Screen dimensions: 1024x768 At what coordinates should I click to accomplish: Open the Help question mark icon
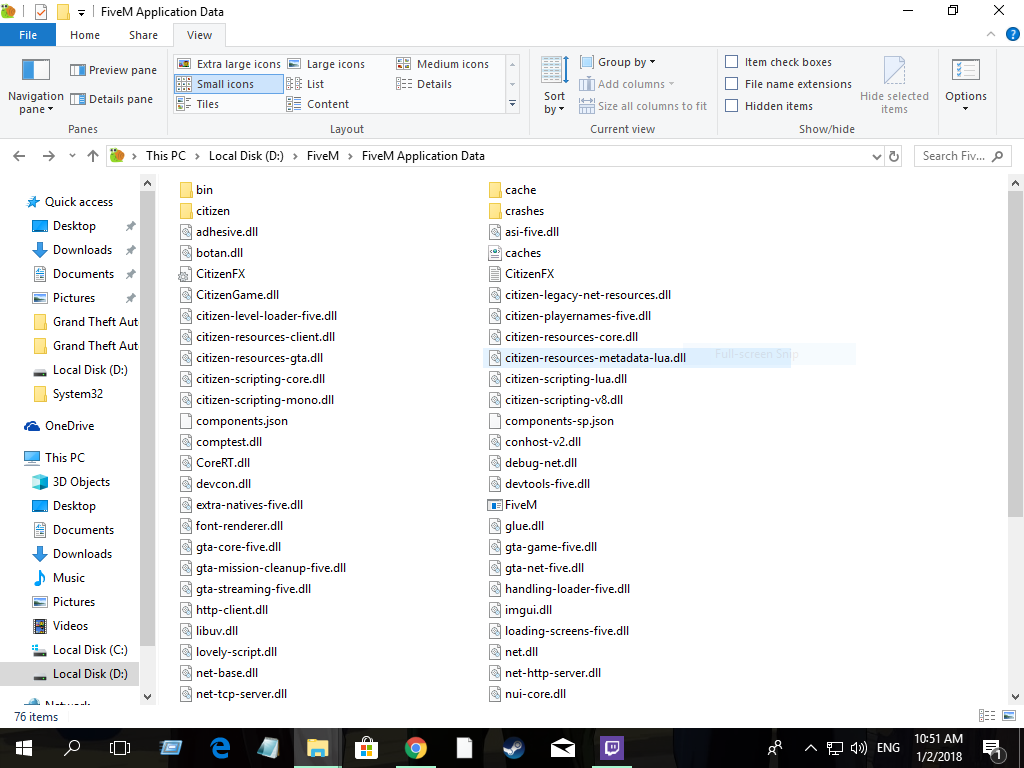(1012, 35)
